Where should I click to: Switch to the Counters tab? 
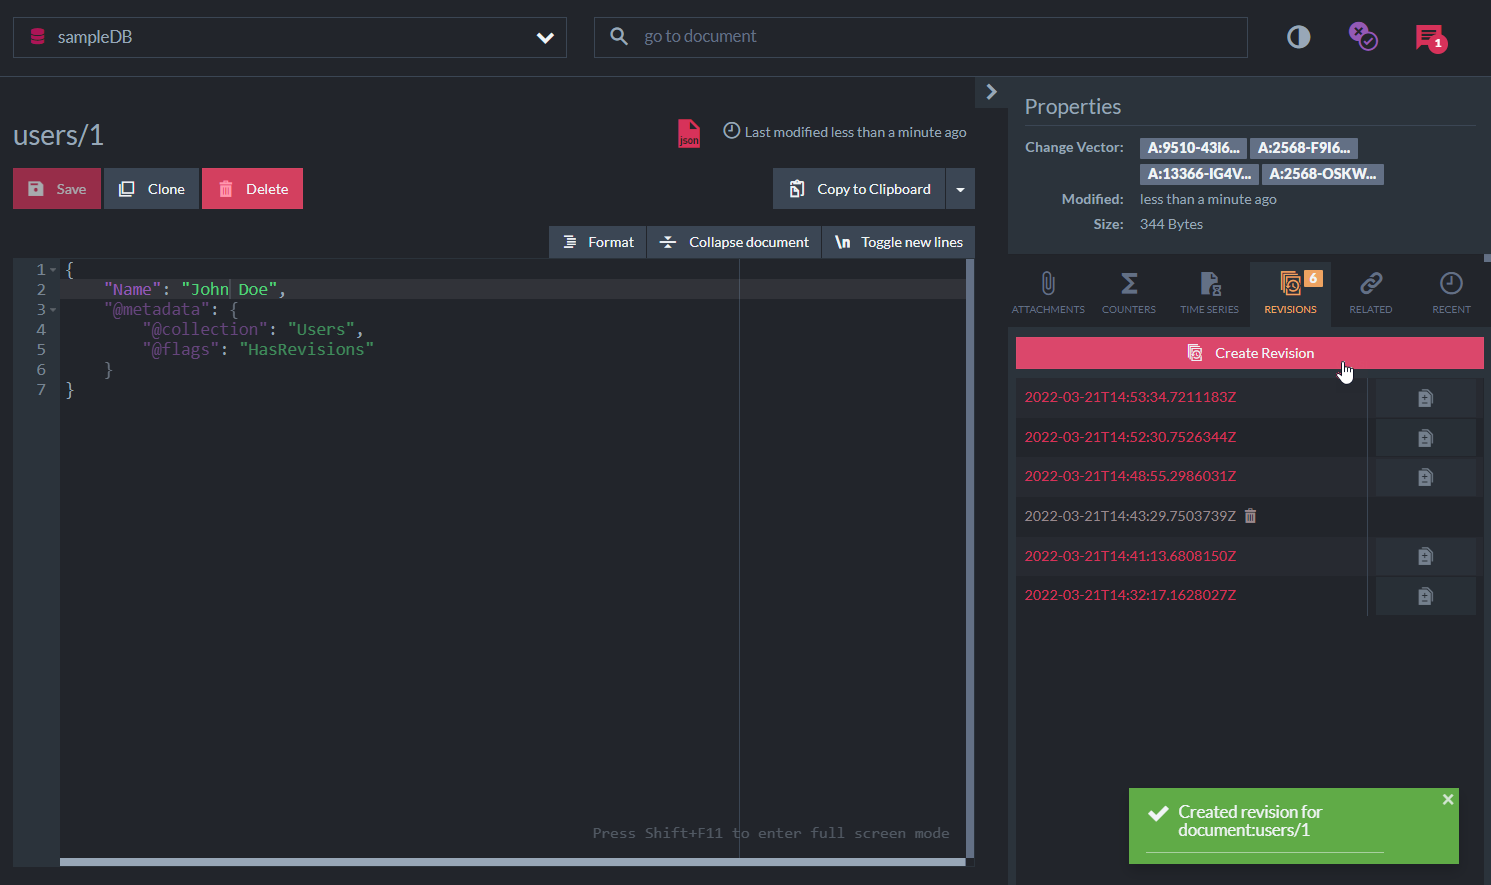(x=1129, y=293)
